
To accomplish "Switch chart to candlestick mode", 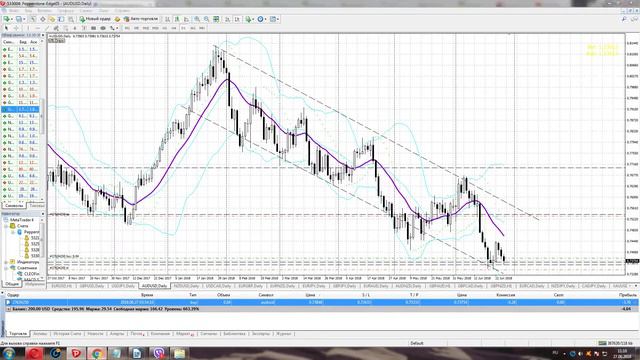I will pyautogui.click(x=176, y=19).
